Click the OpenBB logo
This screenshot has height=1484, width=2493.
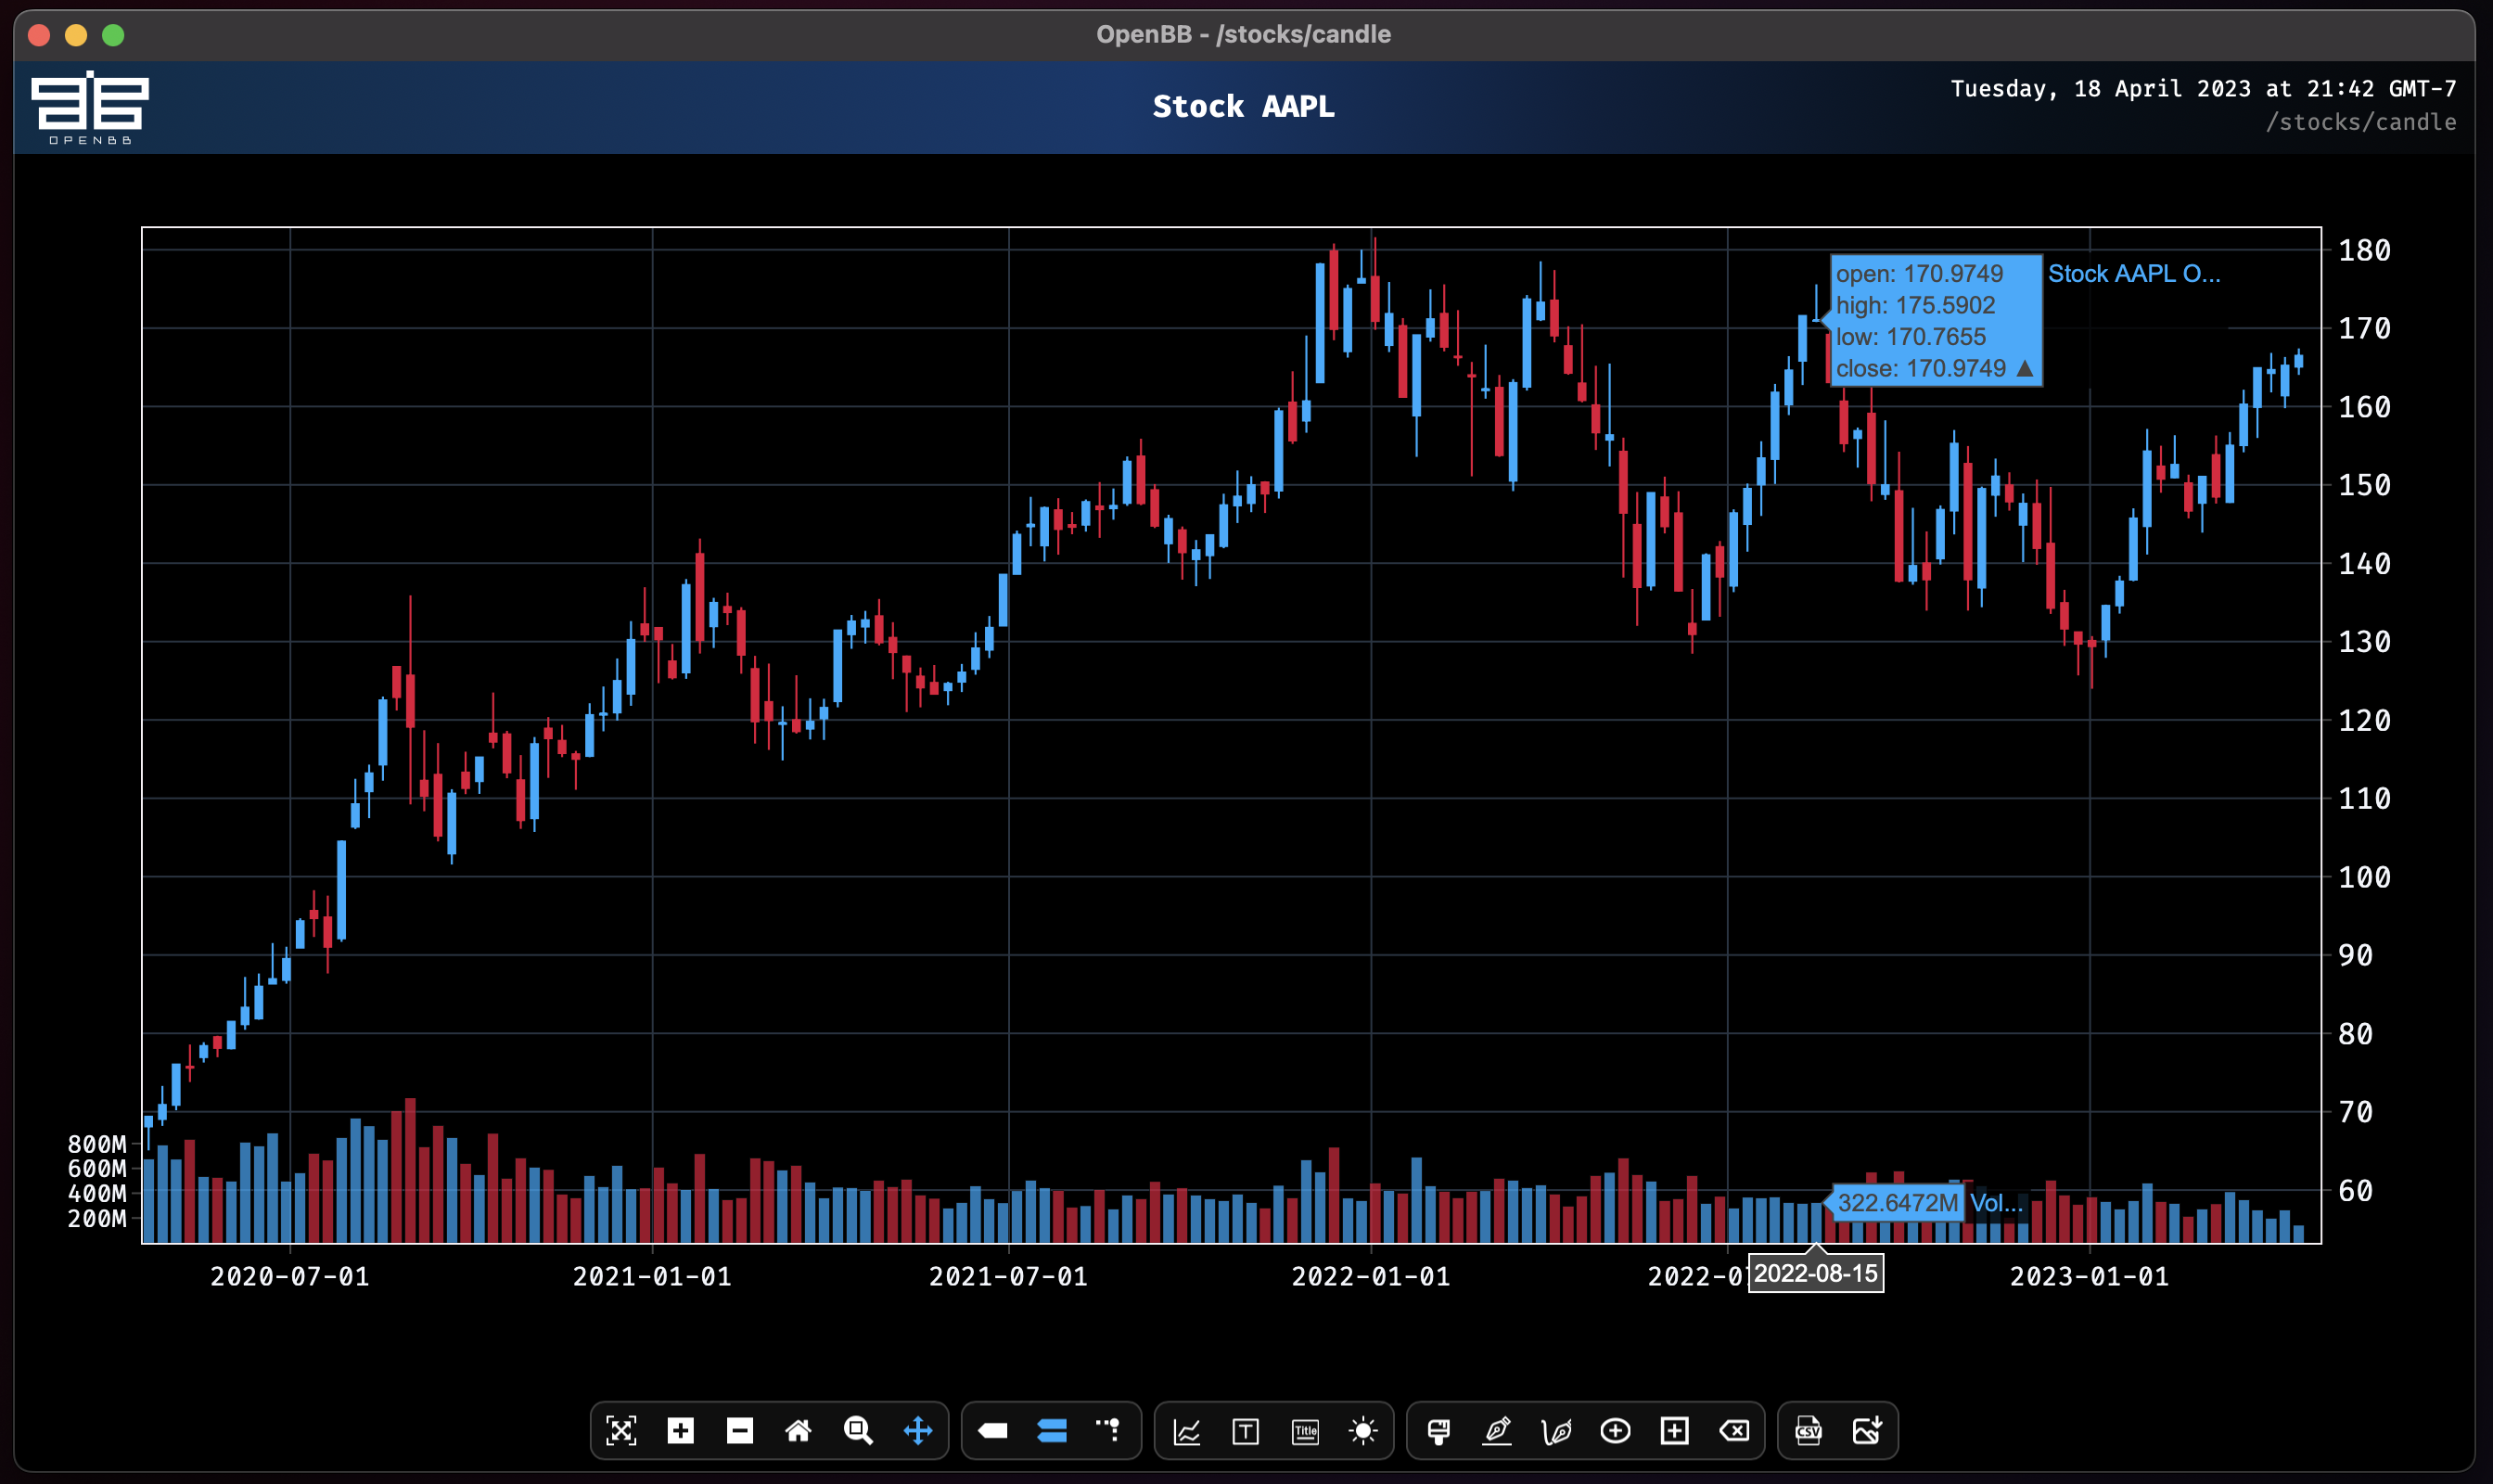[90, 107]
